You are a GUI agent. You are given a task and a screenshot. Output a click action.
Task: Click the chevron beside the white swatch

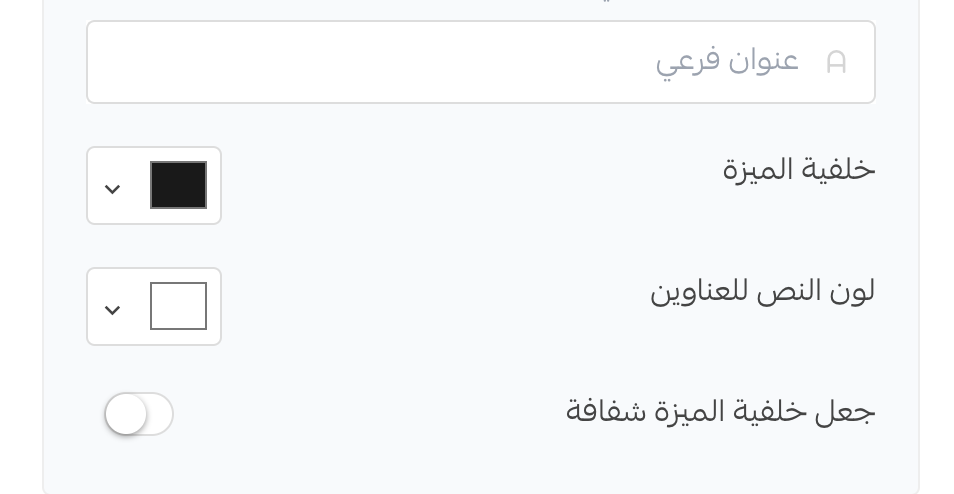tap(113, 310)
